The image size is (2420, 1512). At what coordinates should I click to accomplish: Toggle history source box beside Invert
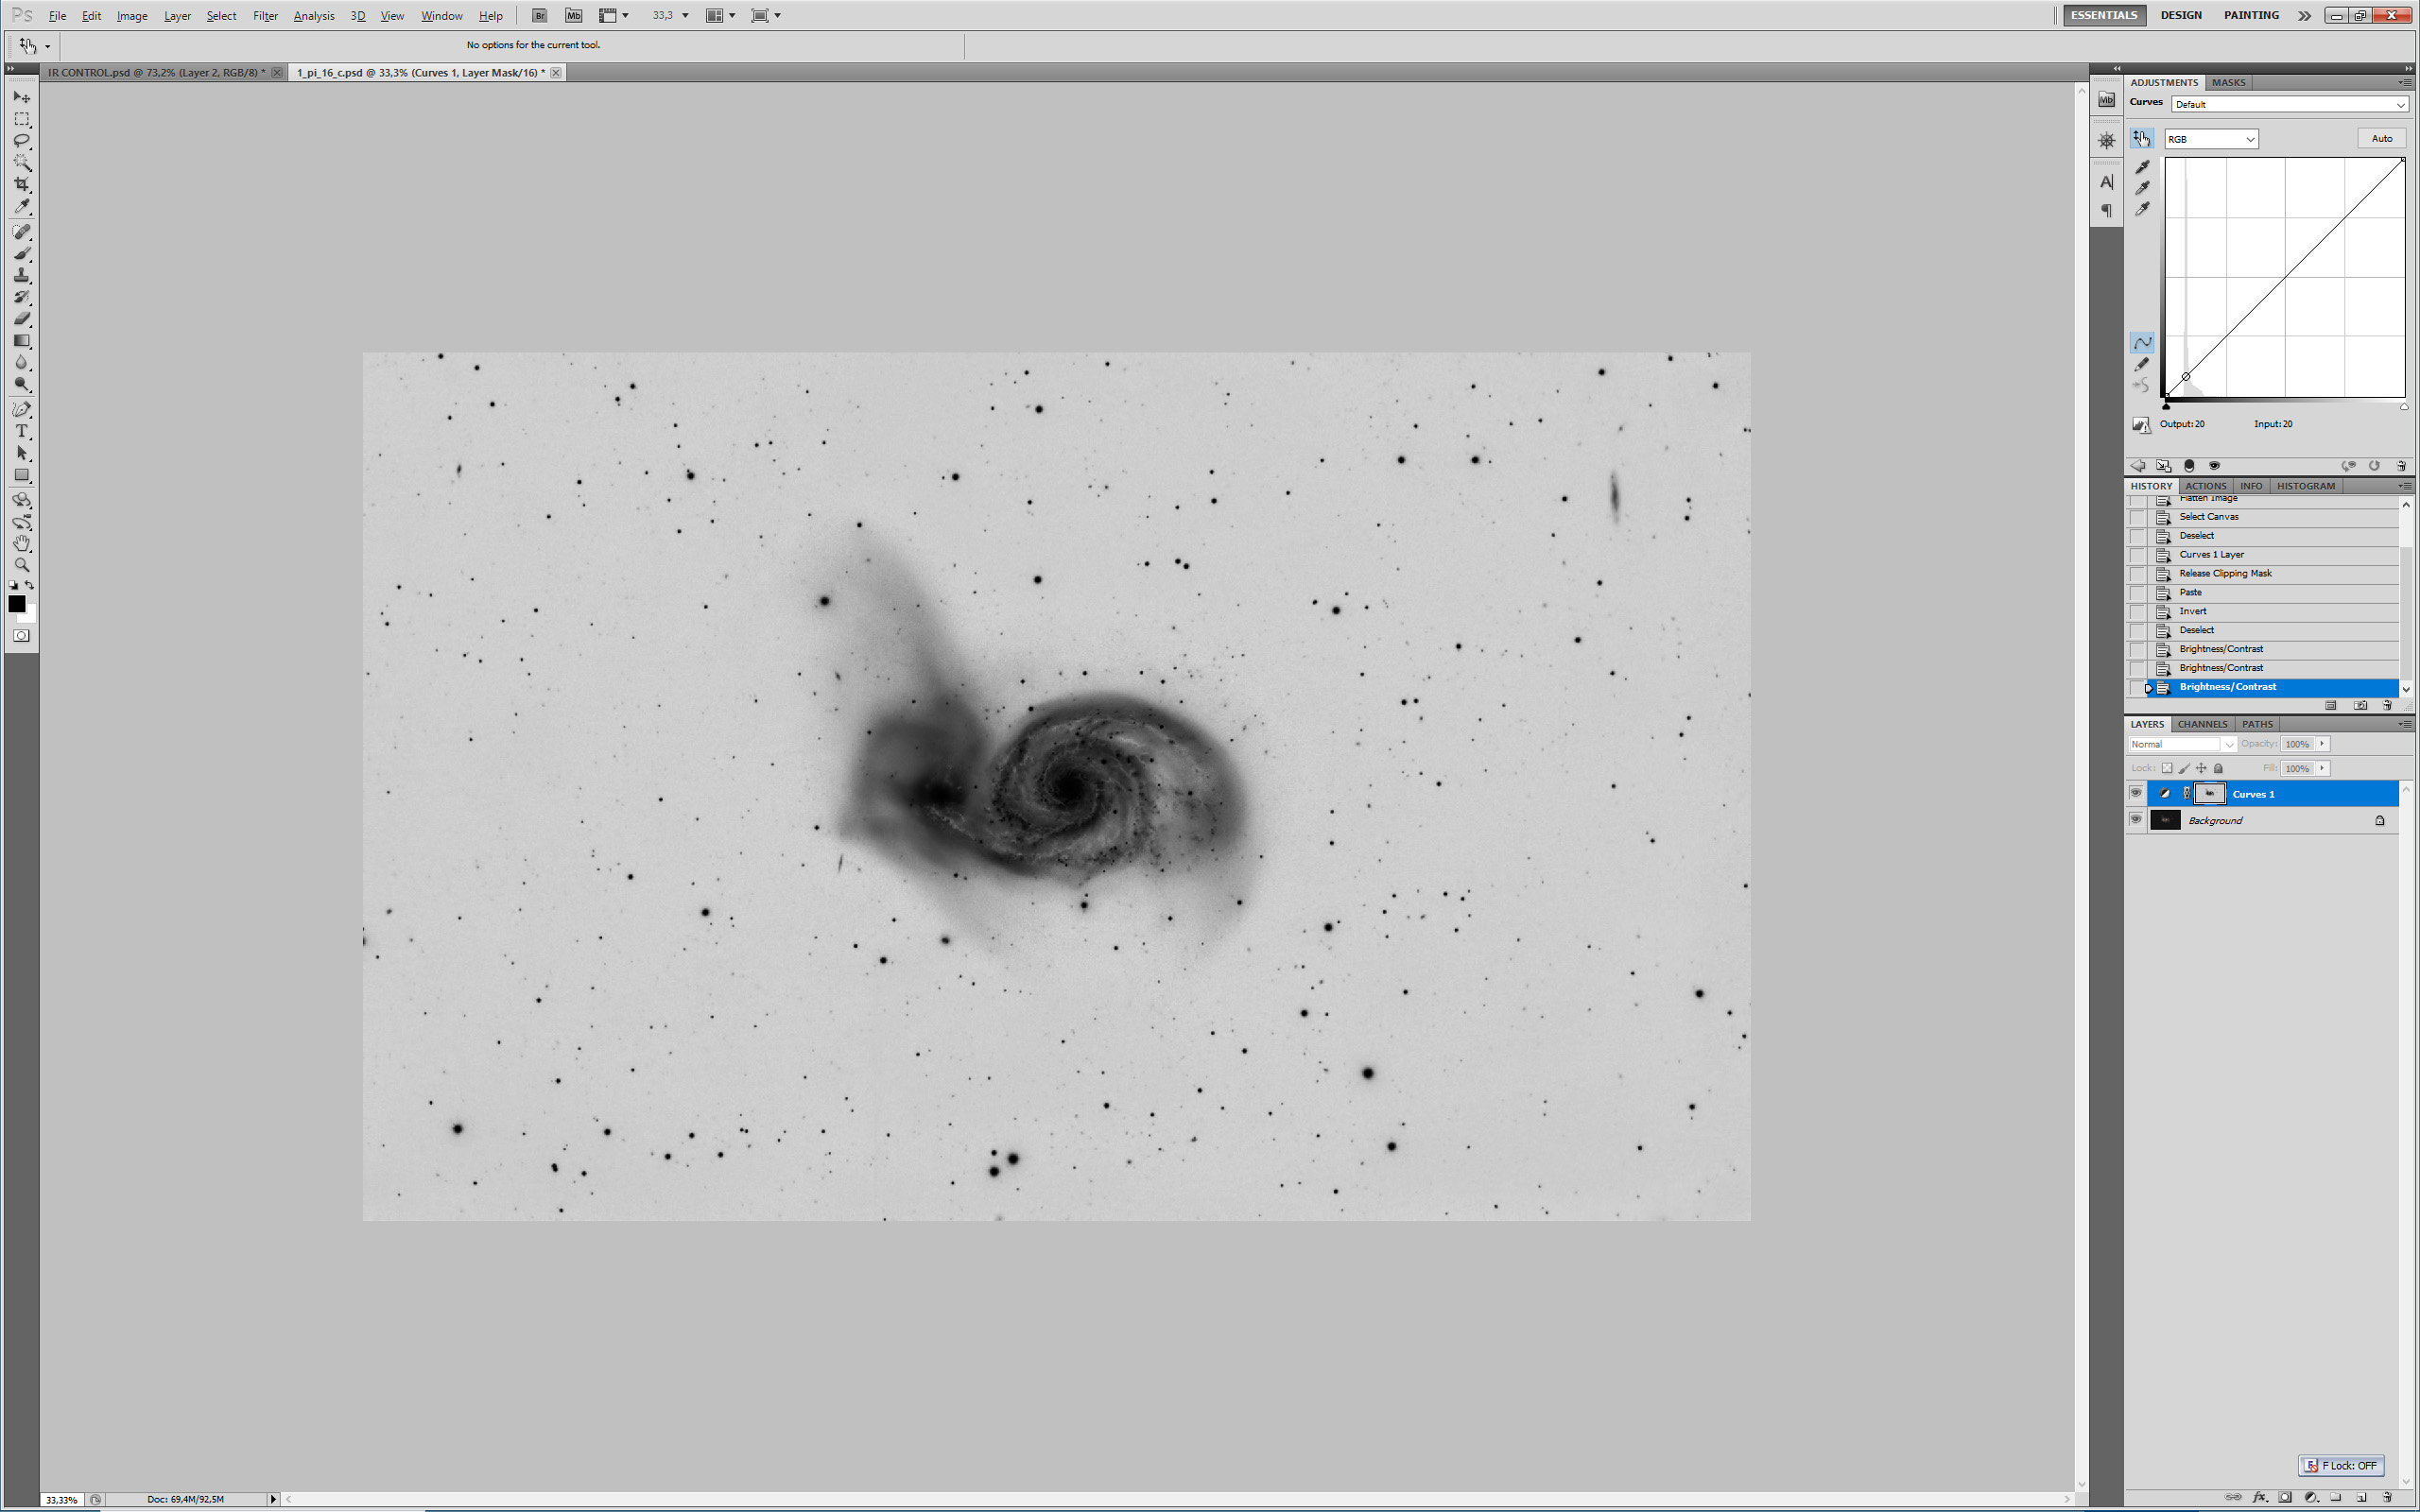pos(2137,611)
